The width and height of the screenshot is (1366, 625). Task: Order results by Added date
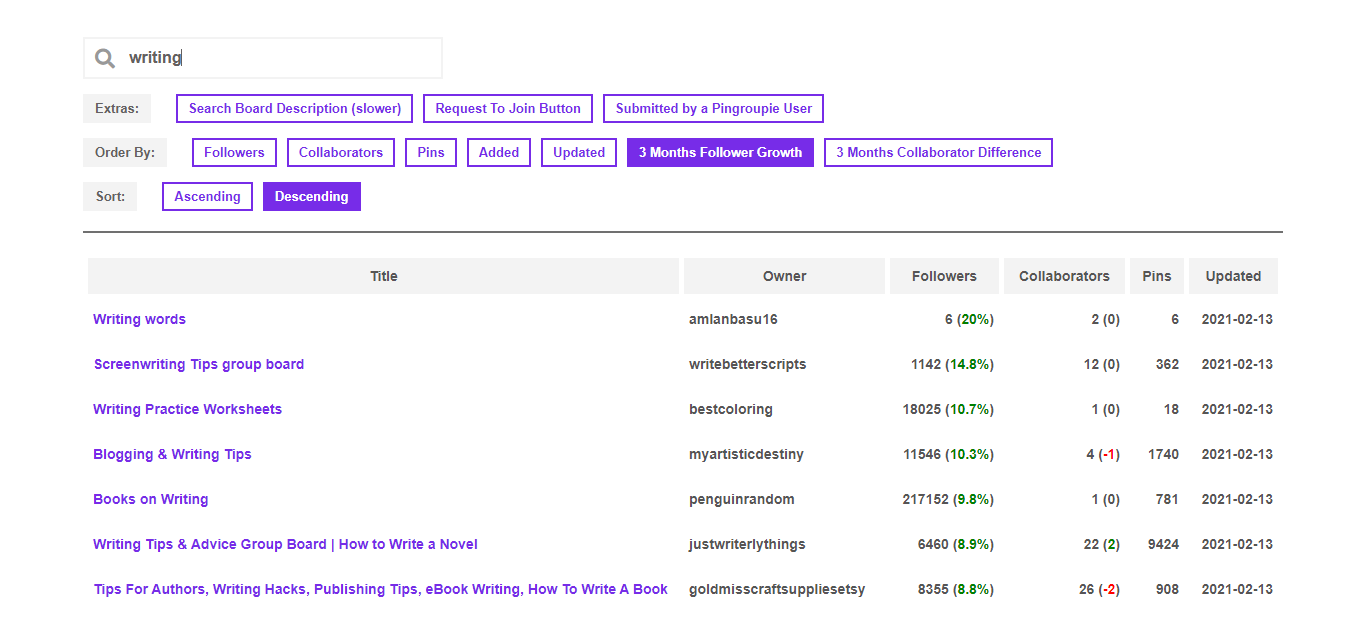499,153
